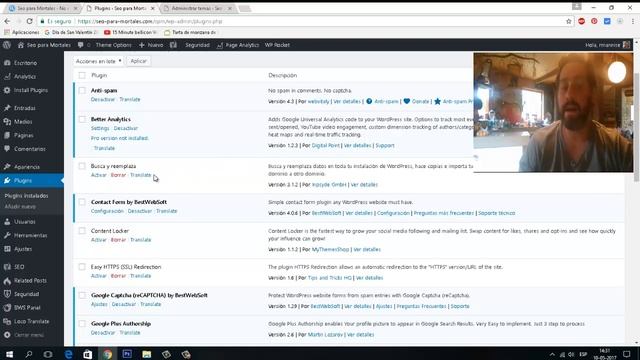Image resolution: width=640 pixels, height=360 pixels.
Task: Delete Easy HTTPS Redirection plugin
Action: 118,276
